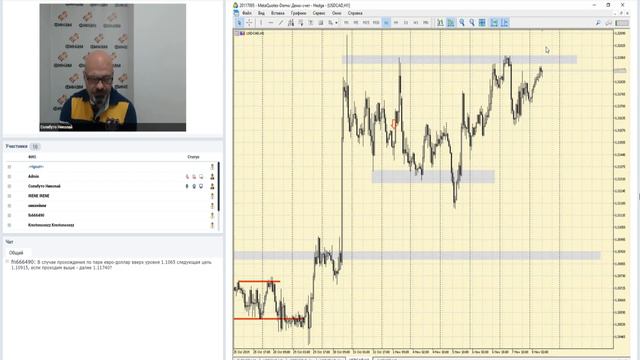Toggle the highlighted H1 timeframe button

pos(386,22)
